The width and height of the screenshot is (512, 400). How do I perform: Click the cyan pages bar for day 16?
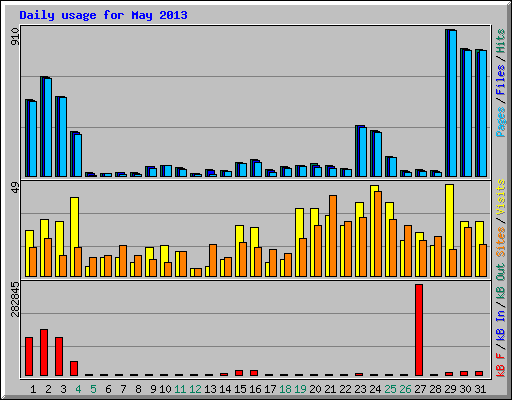258,170
